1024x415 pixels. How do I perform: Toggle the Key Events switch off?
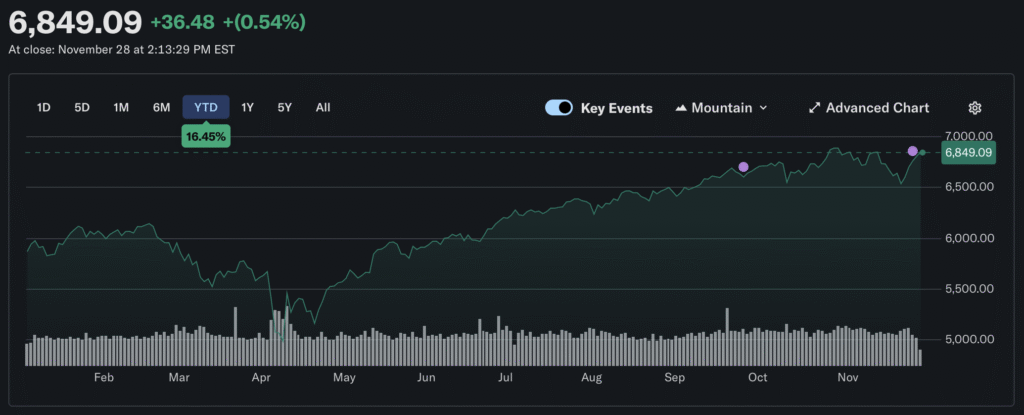(559, 108)
